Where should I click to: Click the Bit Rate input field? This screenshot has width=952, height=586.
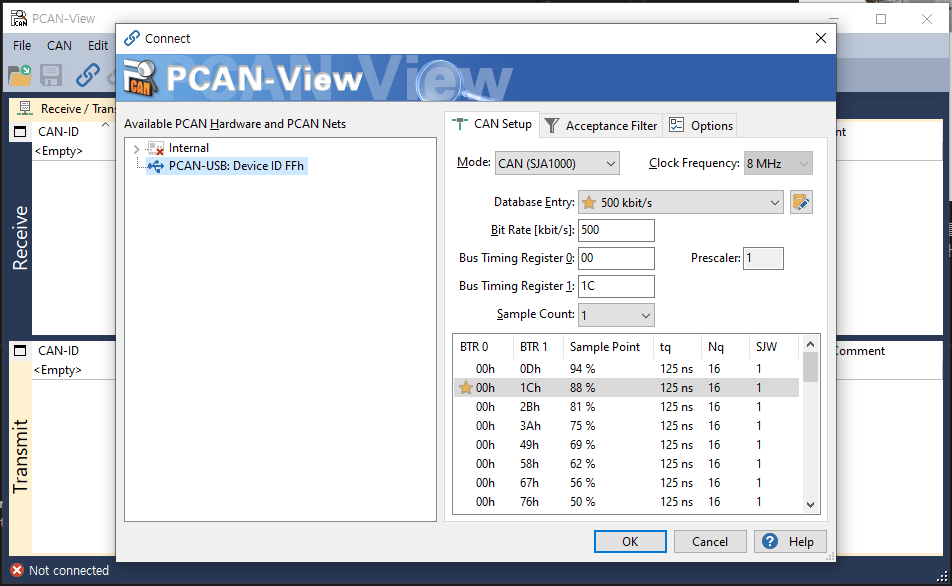[x=616, y=230]
